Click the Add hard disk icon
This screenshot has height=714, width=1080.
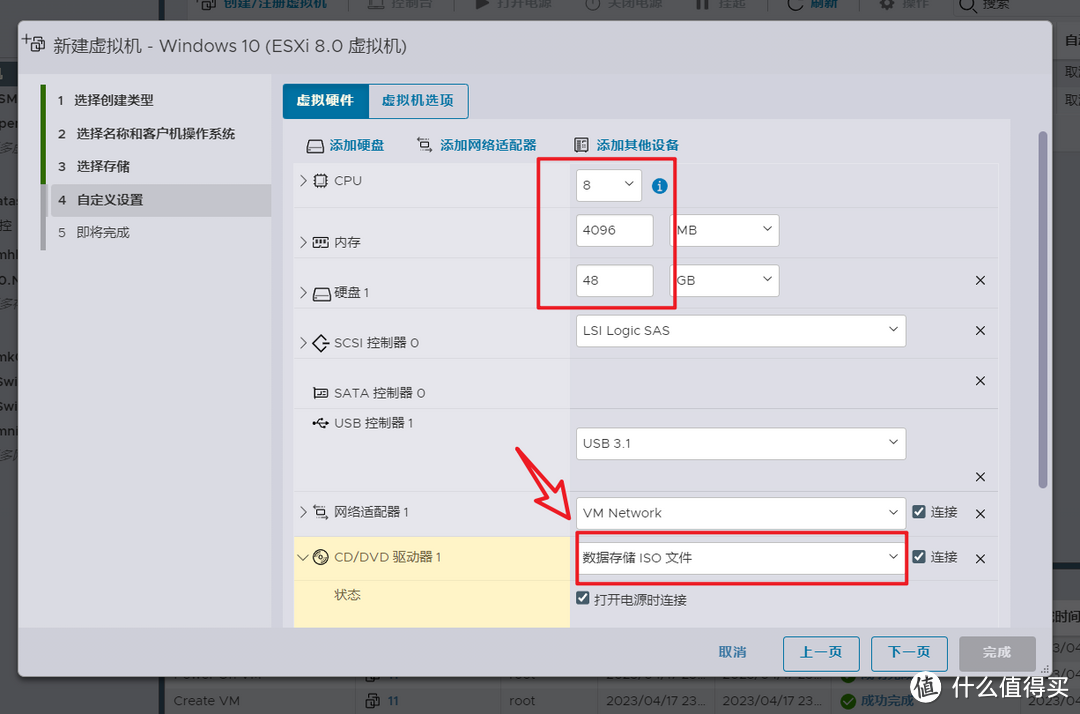315,146
